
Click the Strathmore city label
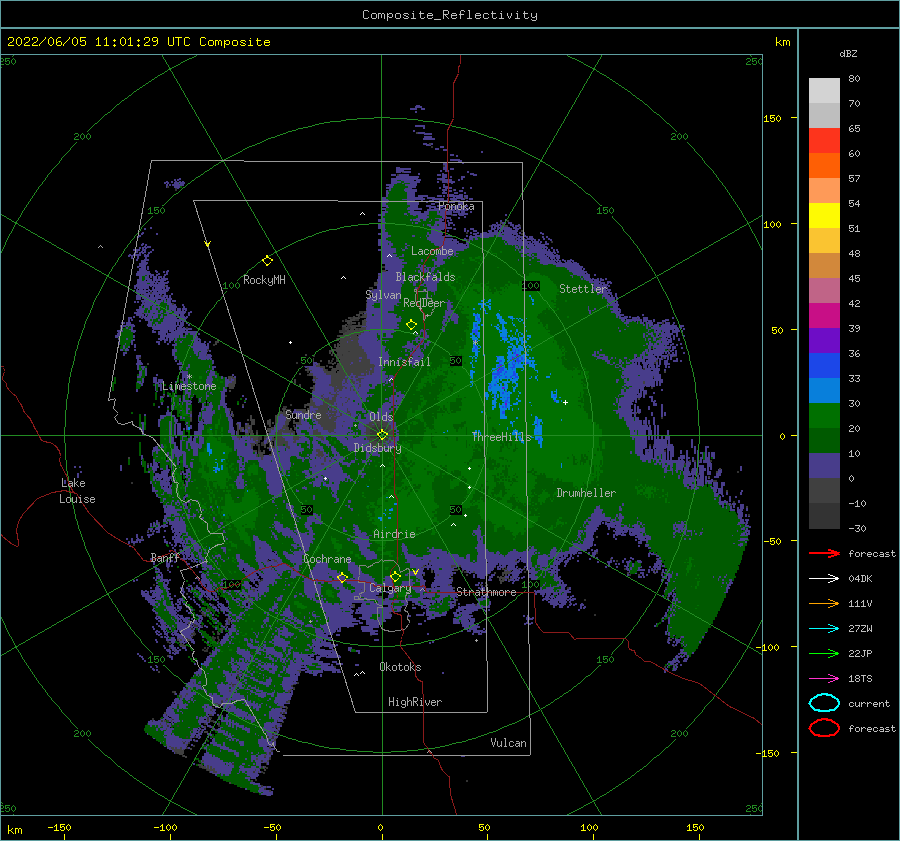(487, 592)
